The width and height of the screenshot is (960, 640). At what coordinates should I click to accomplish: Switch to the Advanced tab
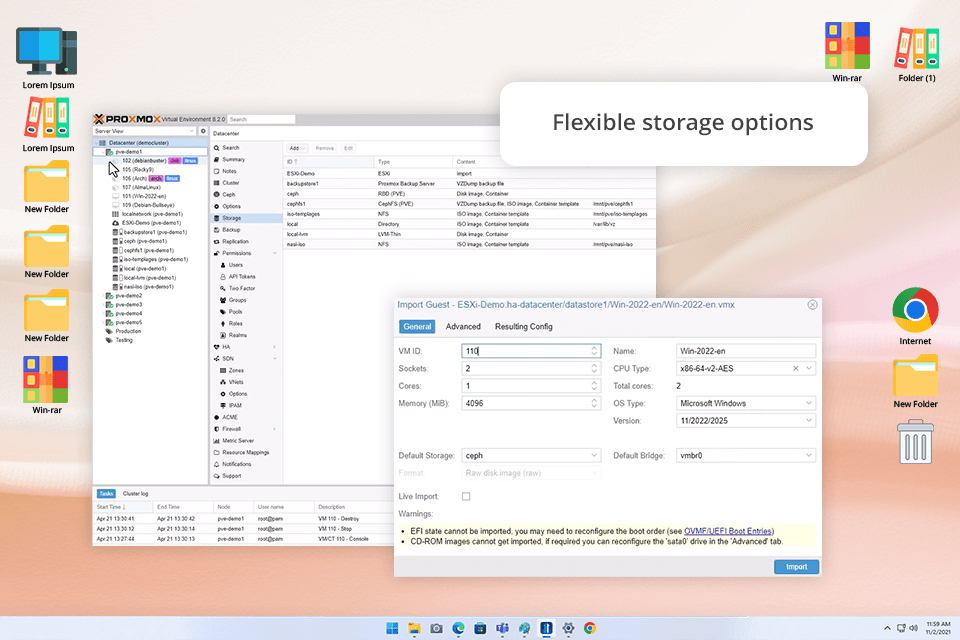tap(463, 327)
